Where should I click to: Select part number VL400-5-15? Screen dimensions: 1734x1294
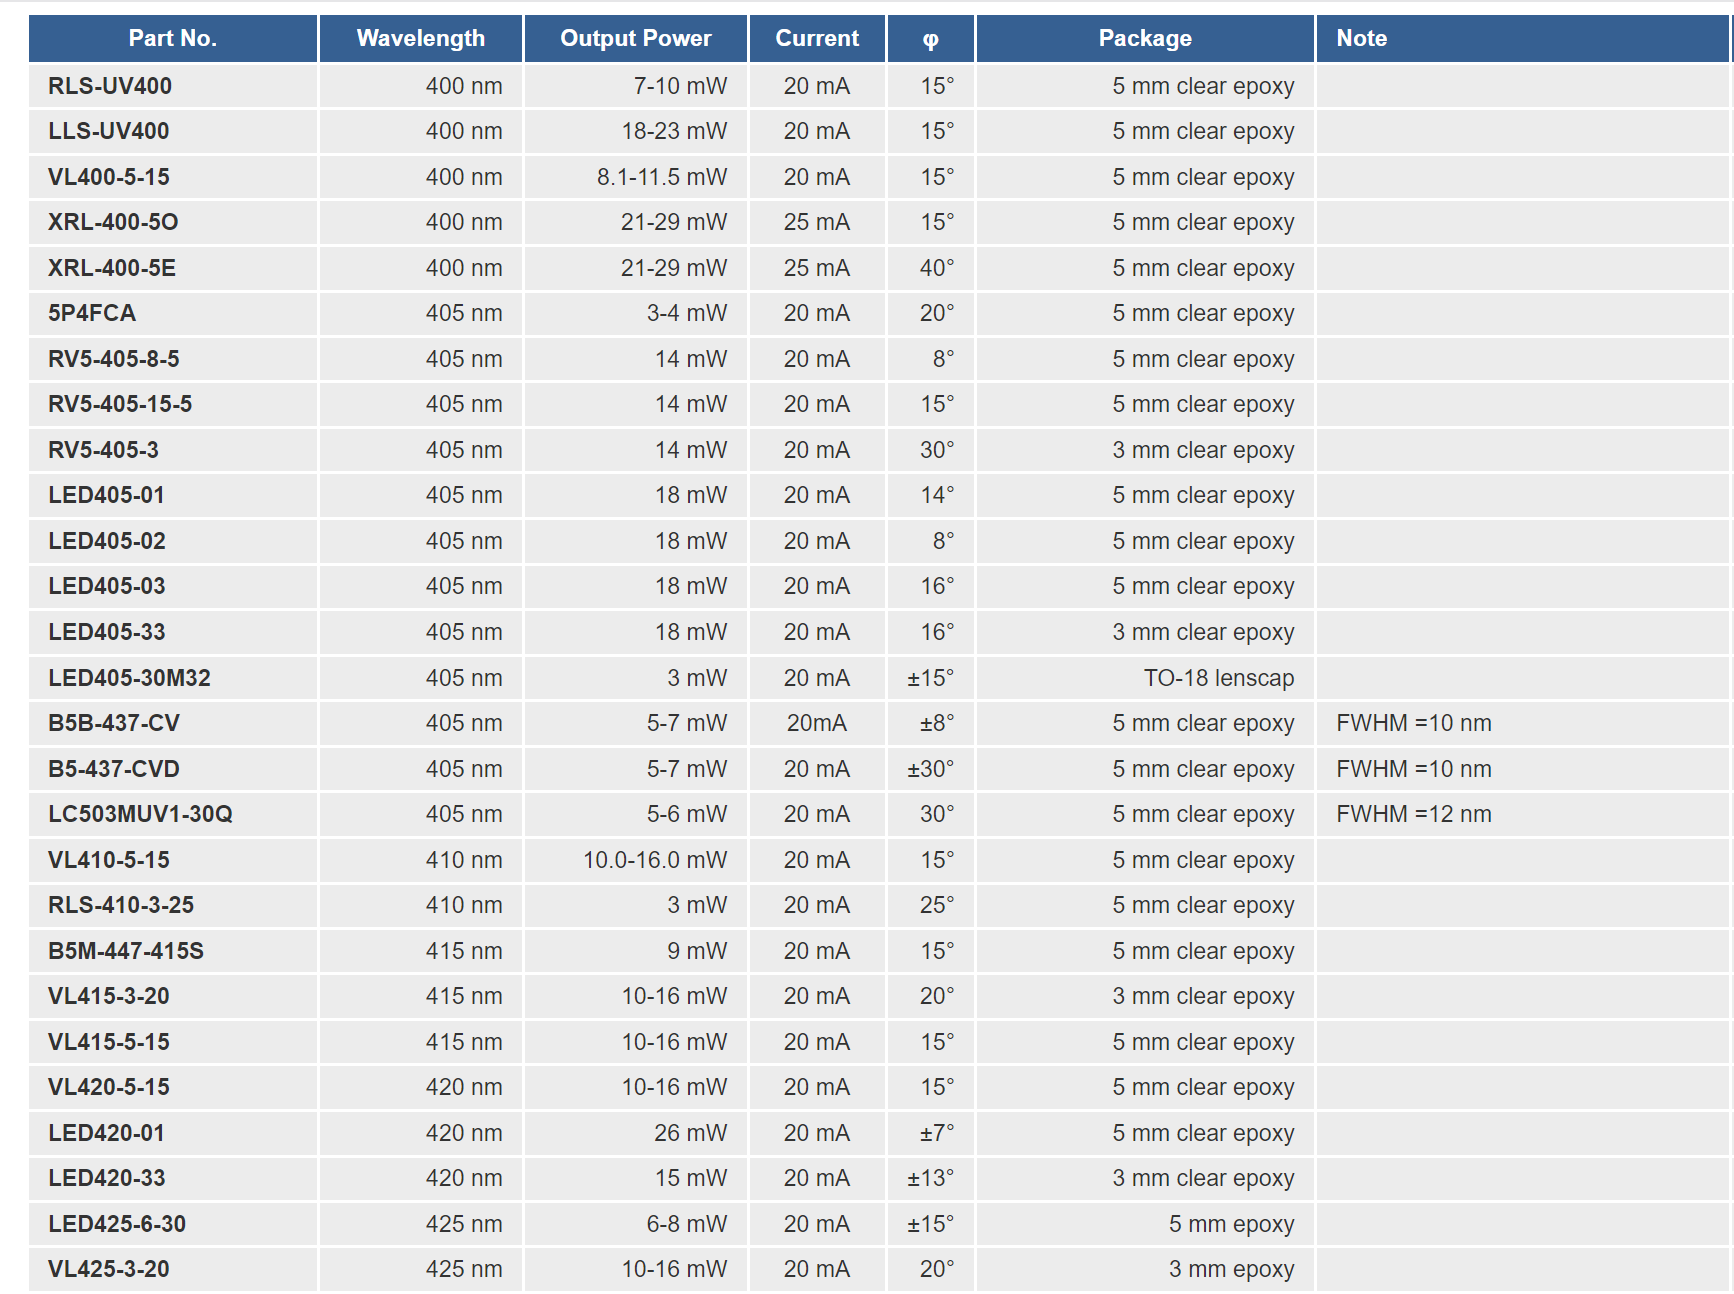coord(109,177)
